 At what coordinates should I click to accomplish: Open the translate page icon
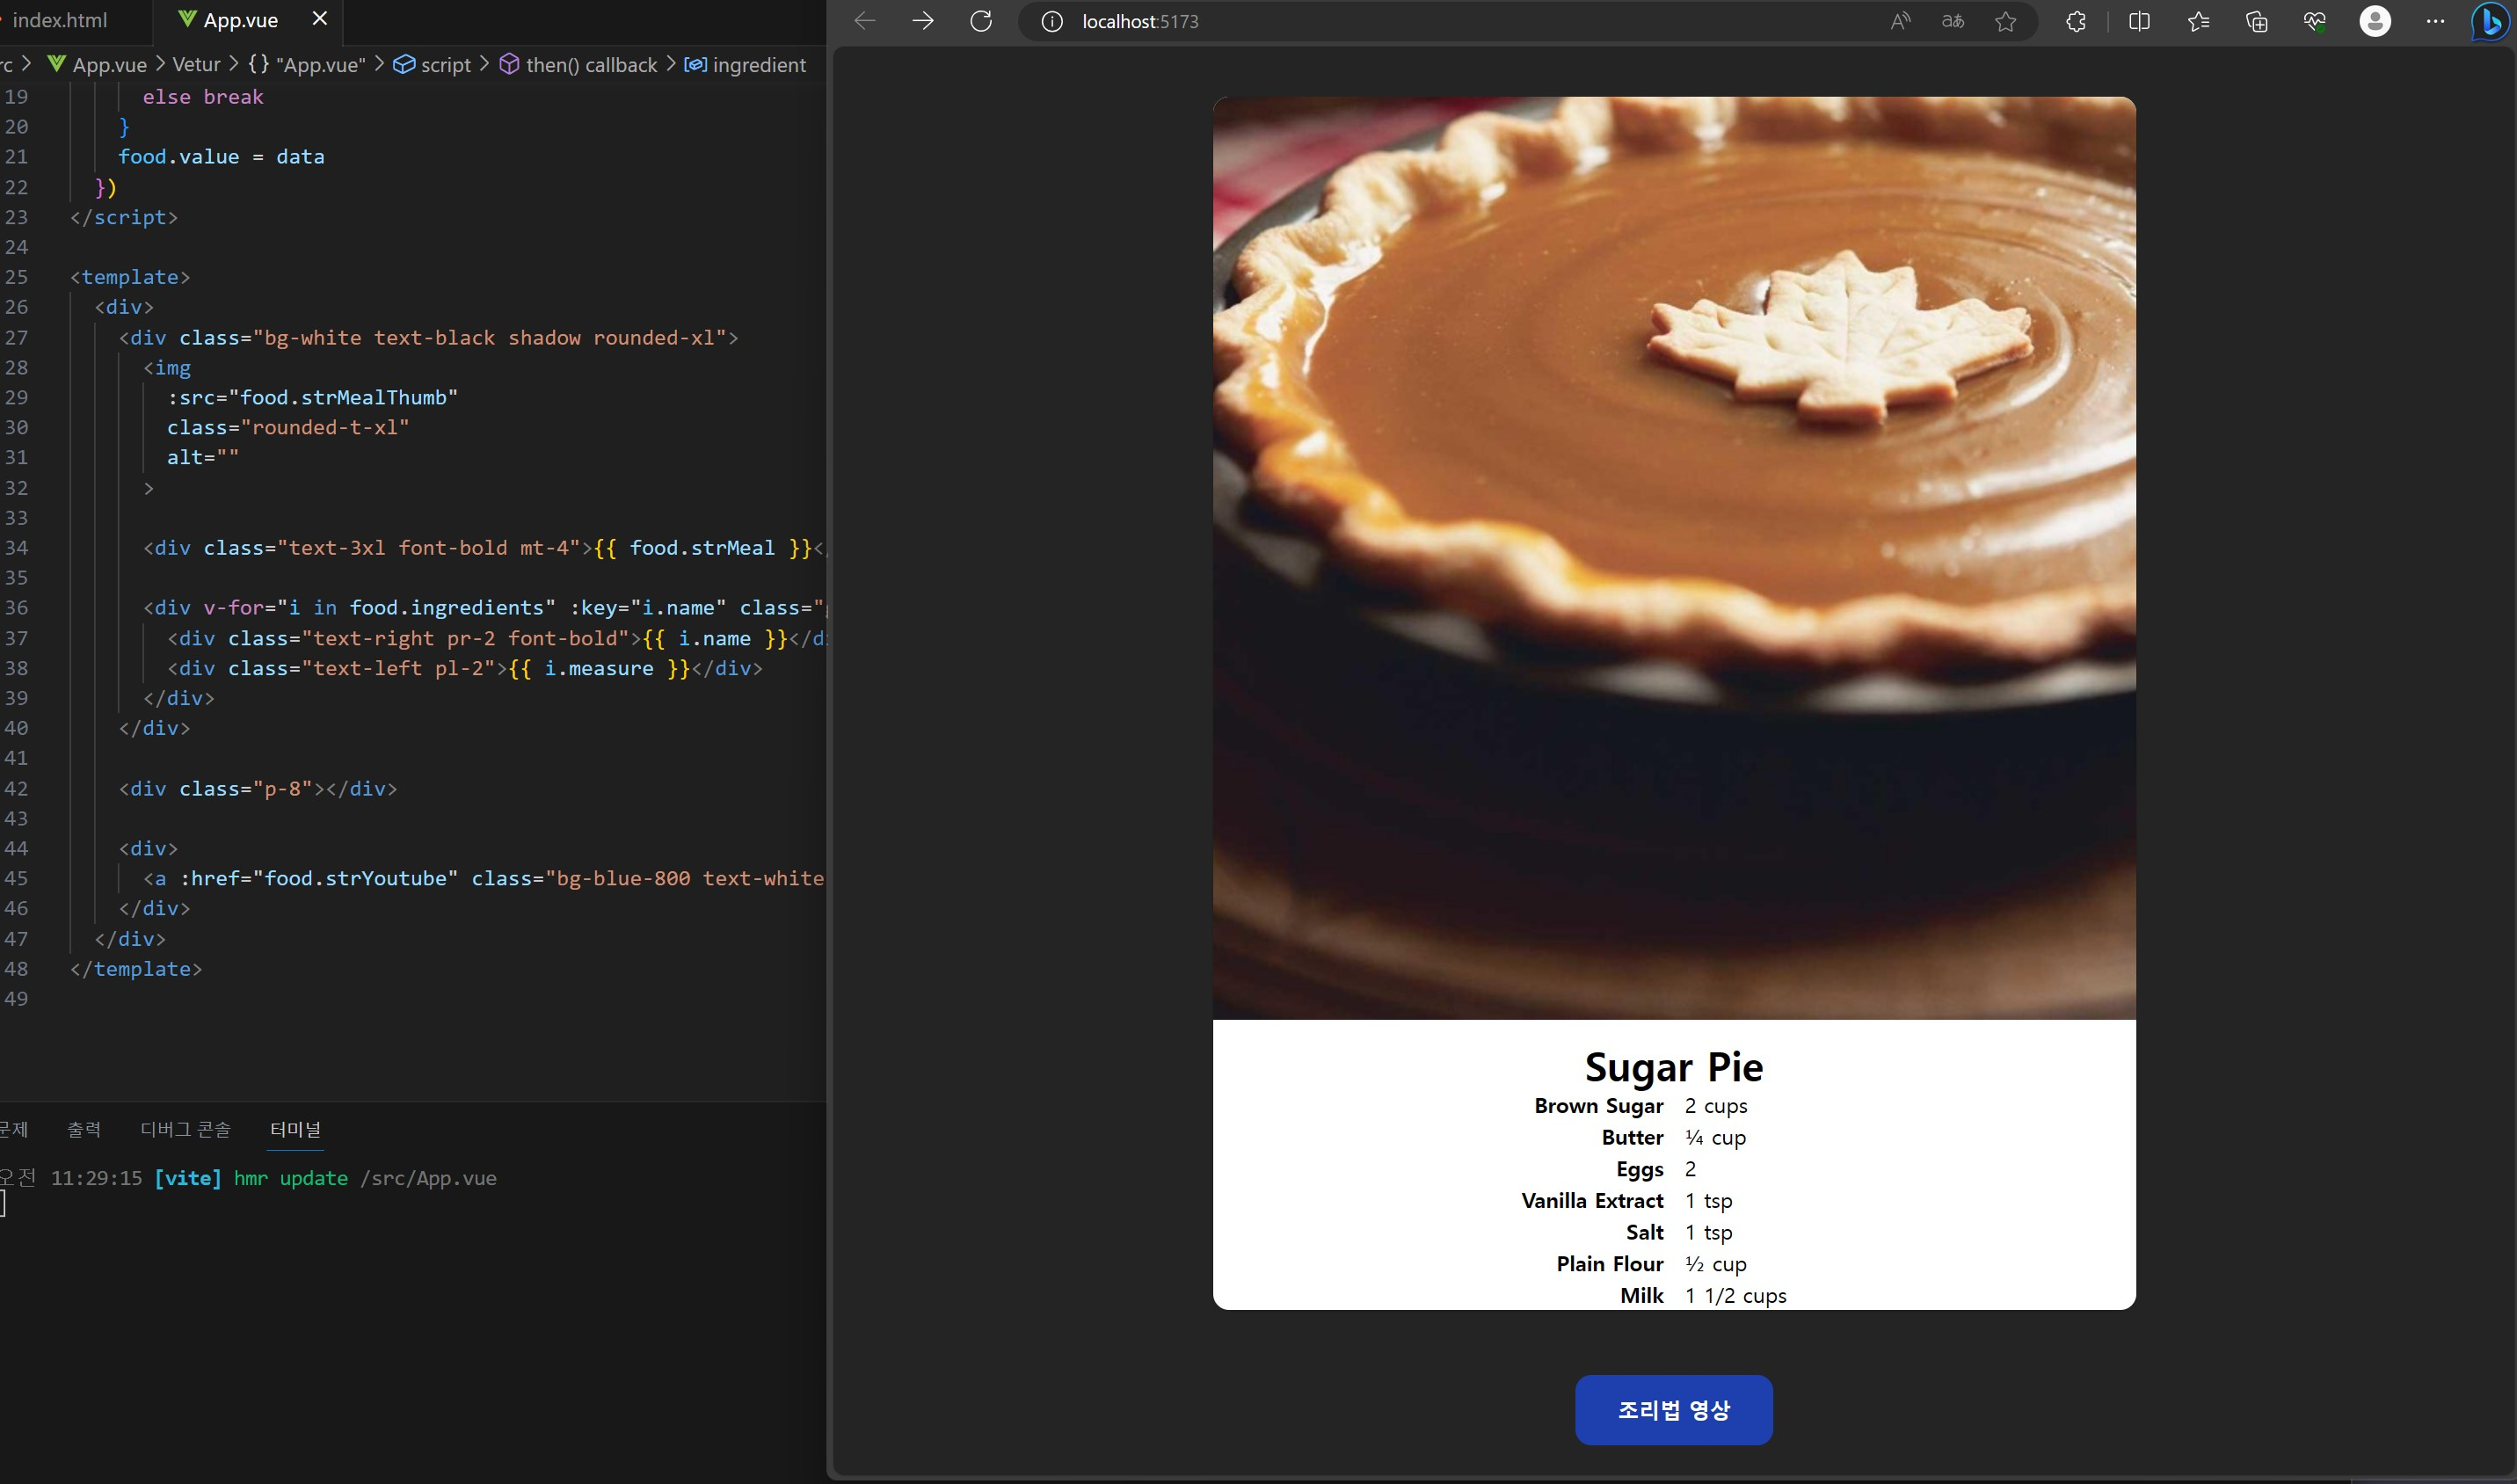(1952, 21)
